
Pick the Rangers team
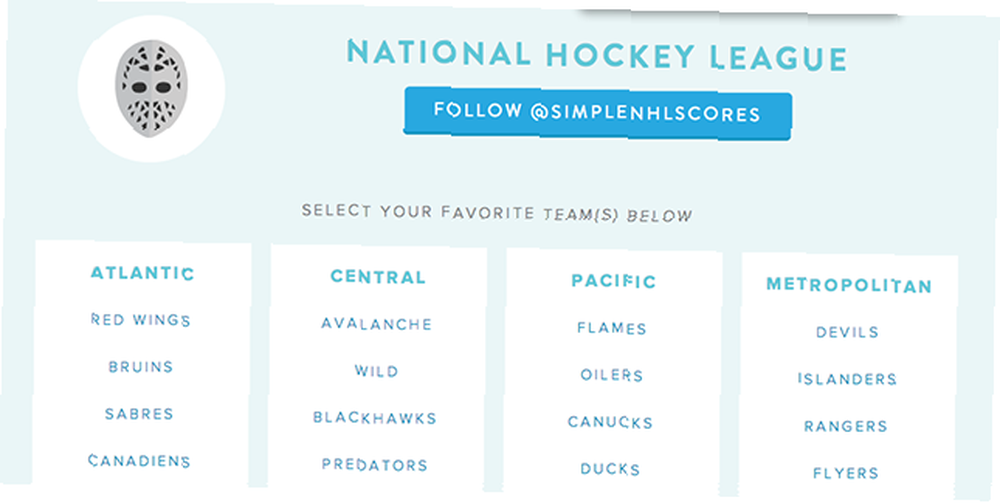pyautogui.click(x=846, y=426)
